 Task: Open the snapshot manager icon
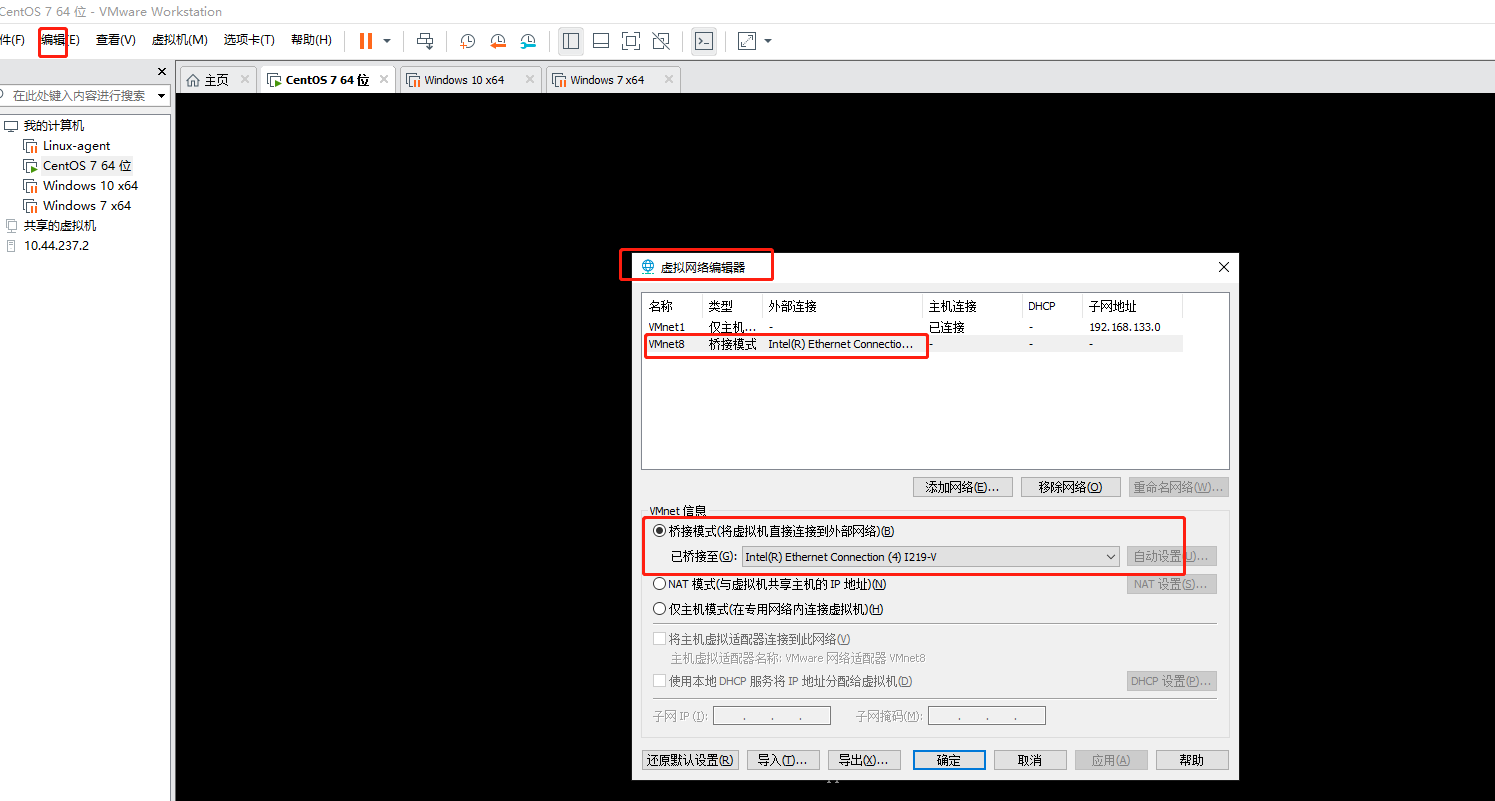tap(528, 41)
